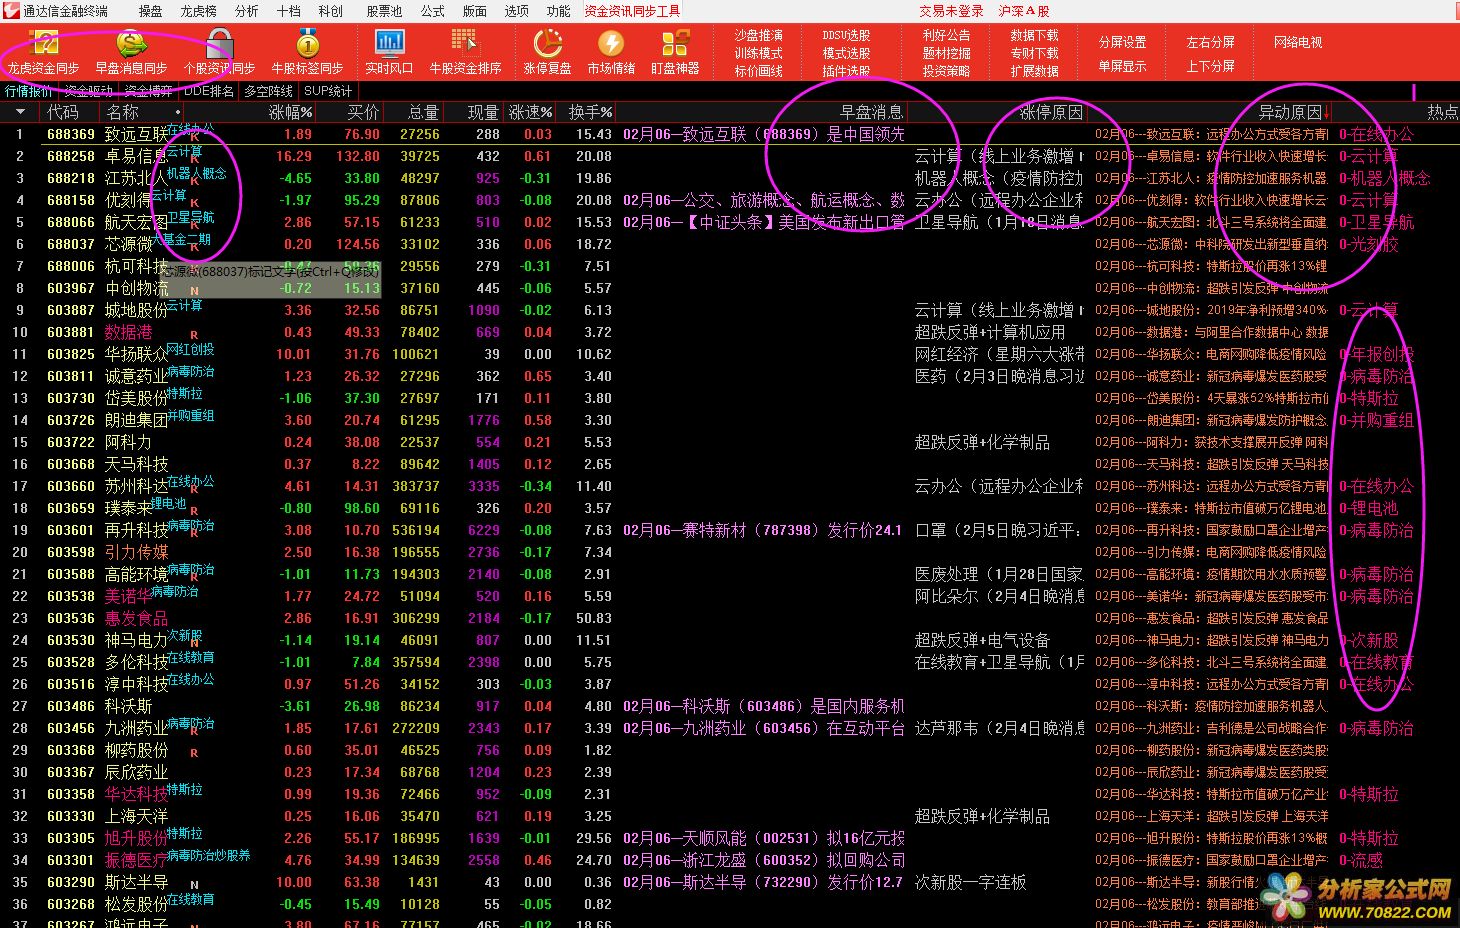Click the 模式选股 button
This screenshot has width=1460, height=928.
tap(846, 53)
